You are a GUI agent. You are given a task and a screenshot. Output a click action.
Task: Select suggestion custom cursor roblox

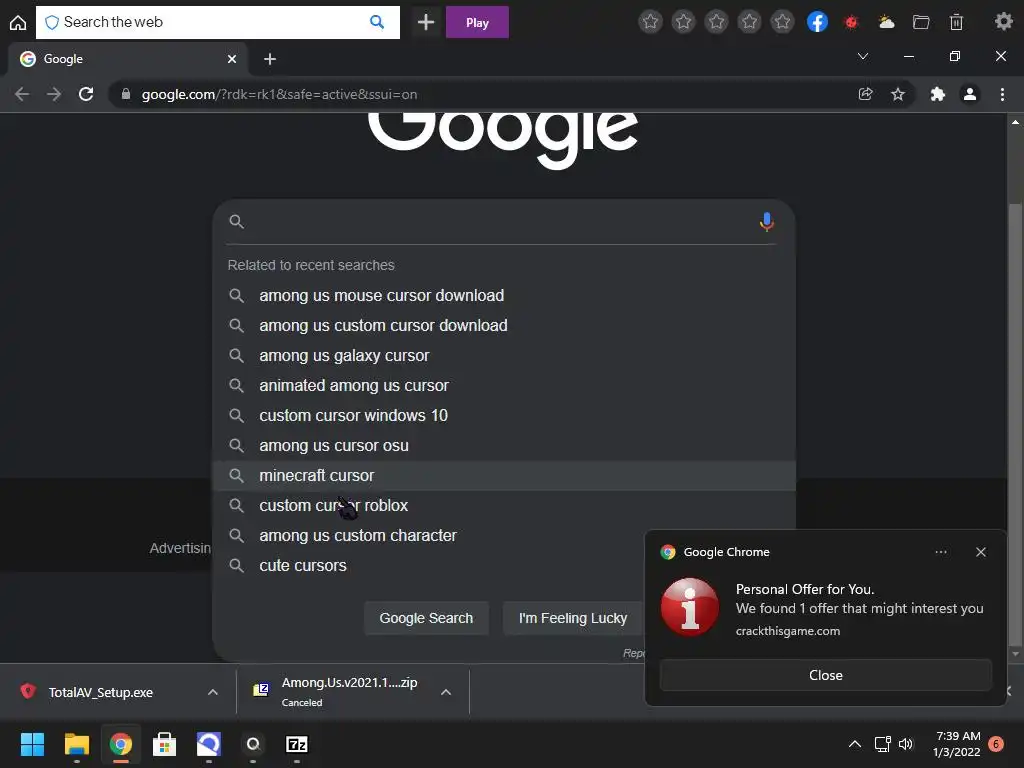(x=504, y=505)
